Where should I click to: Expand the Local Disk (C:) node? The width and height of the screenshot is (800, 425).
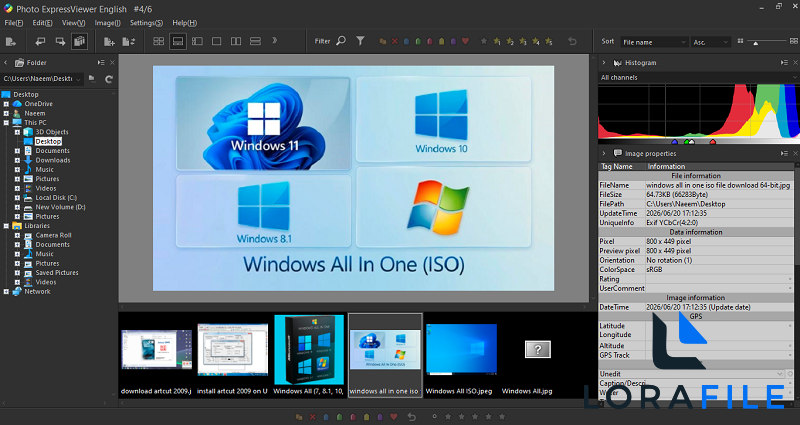(x=17, y=197)
